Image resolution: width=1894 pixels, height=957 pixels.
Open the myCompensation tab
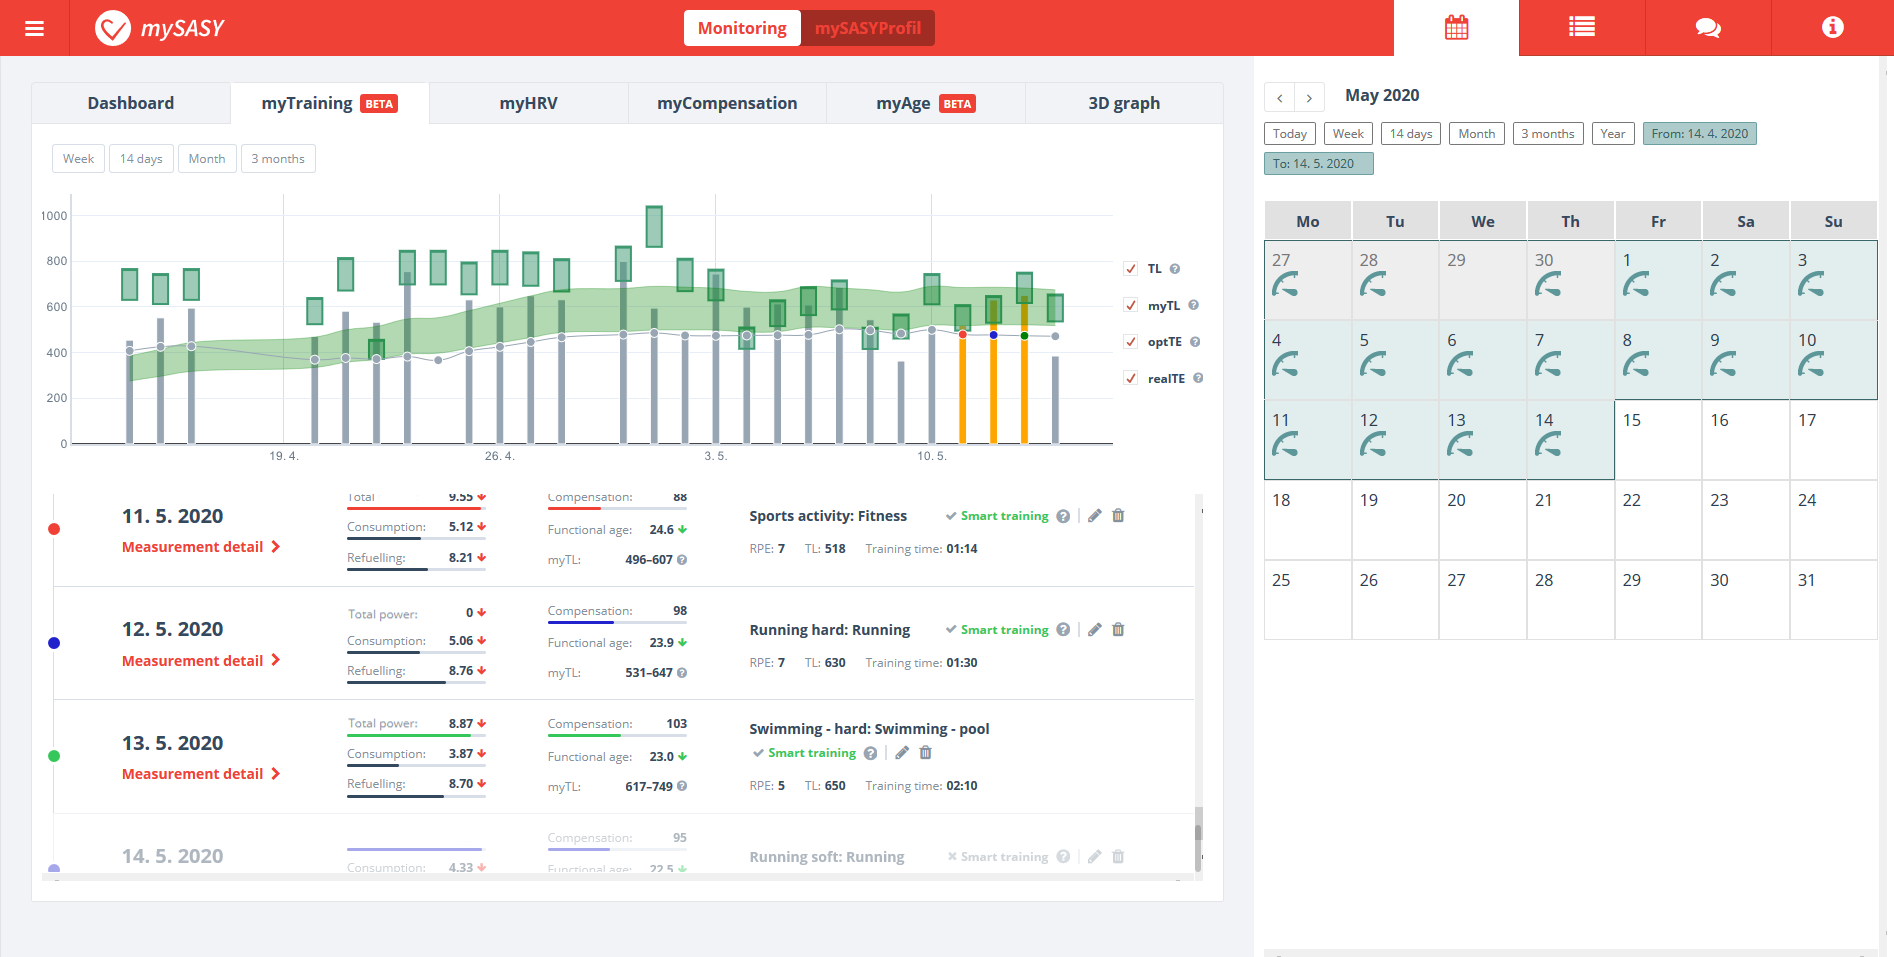point(727,103)
